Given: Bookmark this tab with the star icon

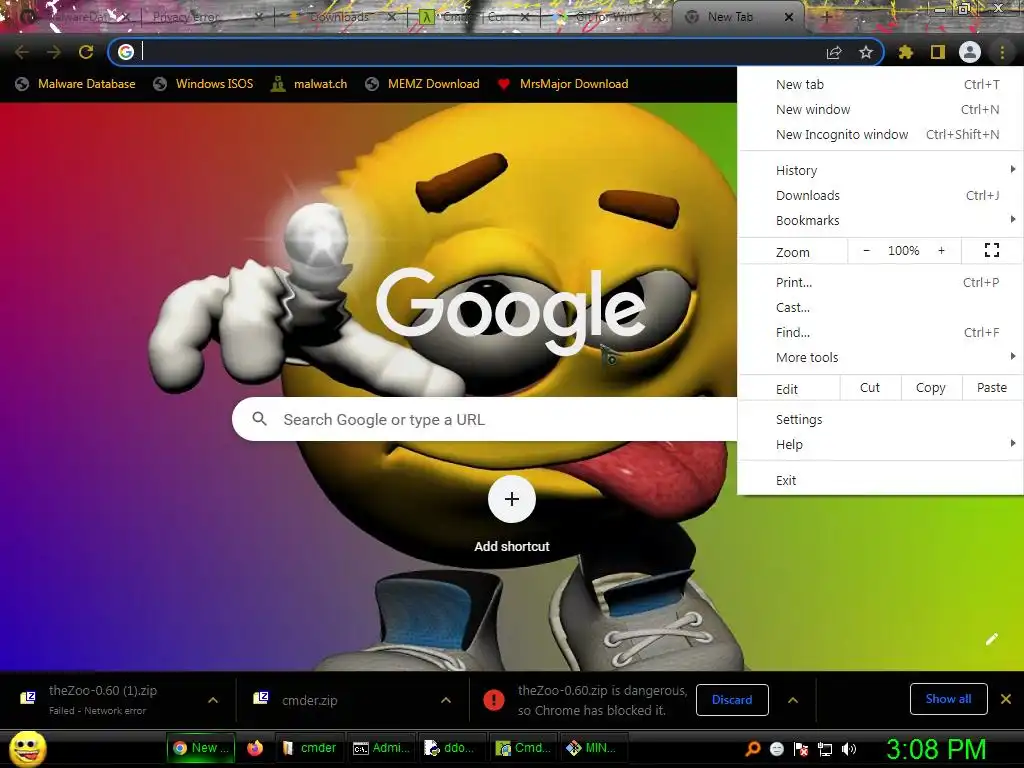Looking at the screenshot, I should [866, 52].
